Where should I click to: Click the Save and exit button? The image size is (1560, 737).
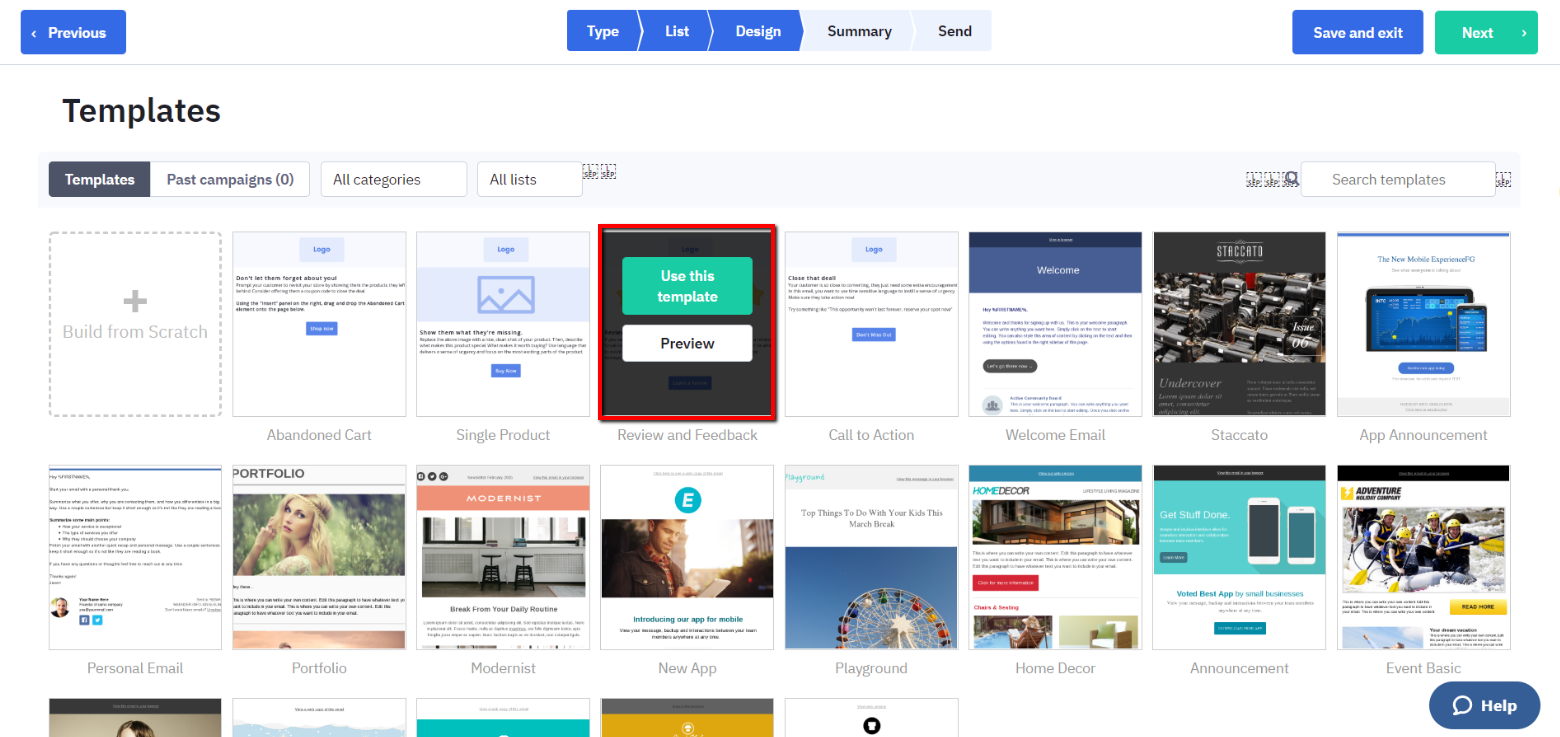click(x=1357, y=31)
